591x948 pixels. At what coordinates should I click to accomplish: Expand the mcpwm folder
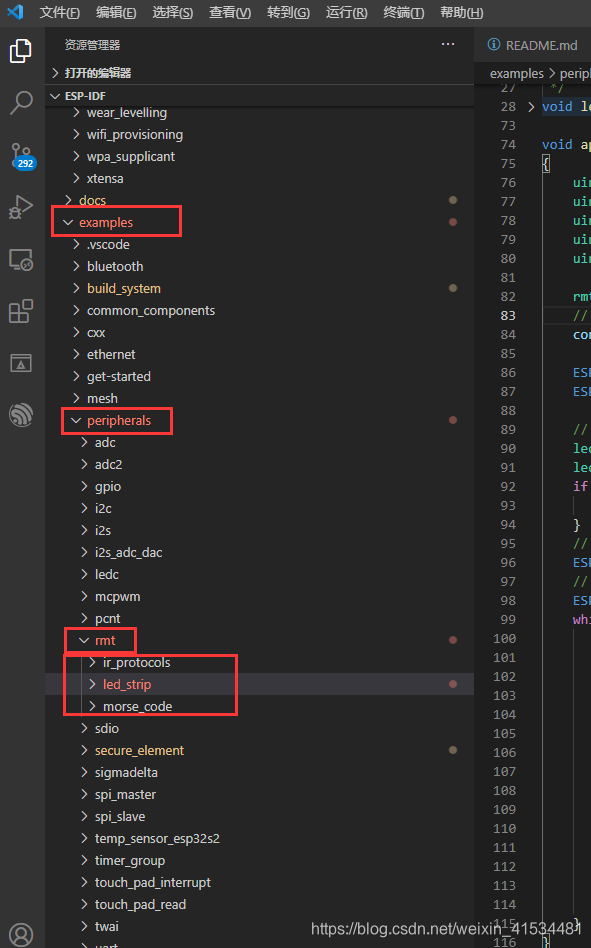click(x=260, y=596)
